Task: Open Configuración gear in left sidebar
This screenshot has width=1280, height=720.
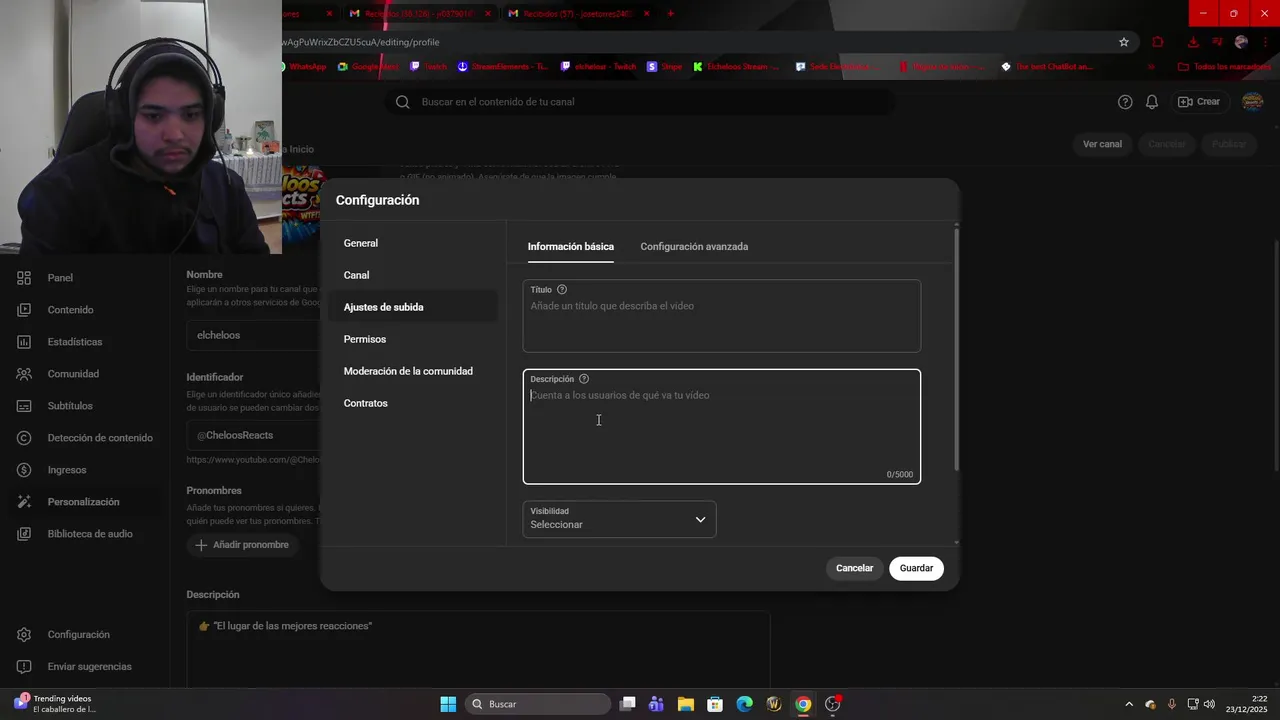Action: coord(24,635)
